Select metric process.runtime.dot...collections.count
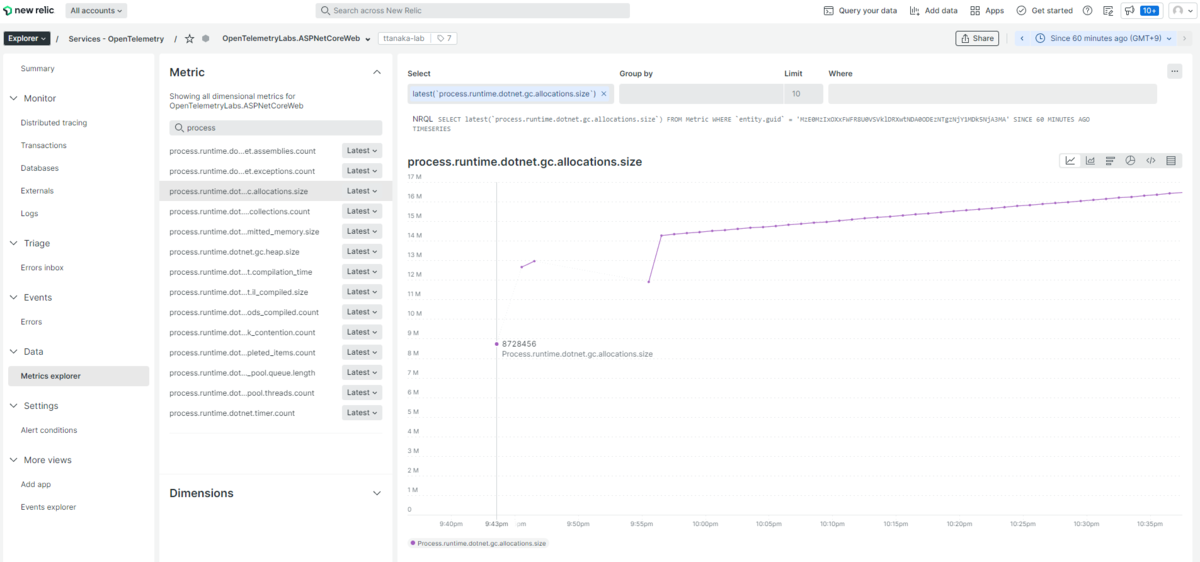This screenshot has height=562, width=1200. [240, 211]
